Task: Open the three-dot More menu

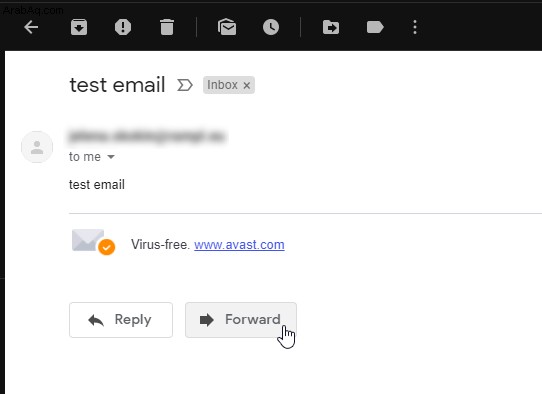Action: click(x=415, y=27)
